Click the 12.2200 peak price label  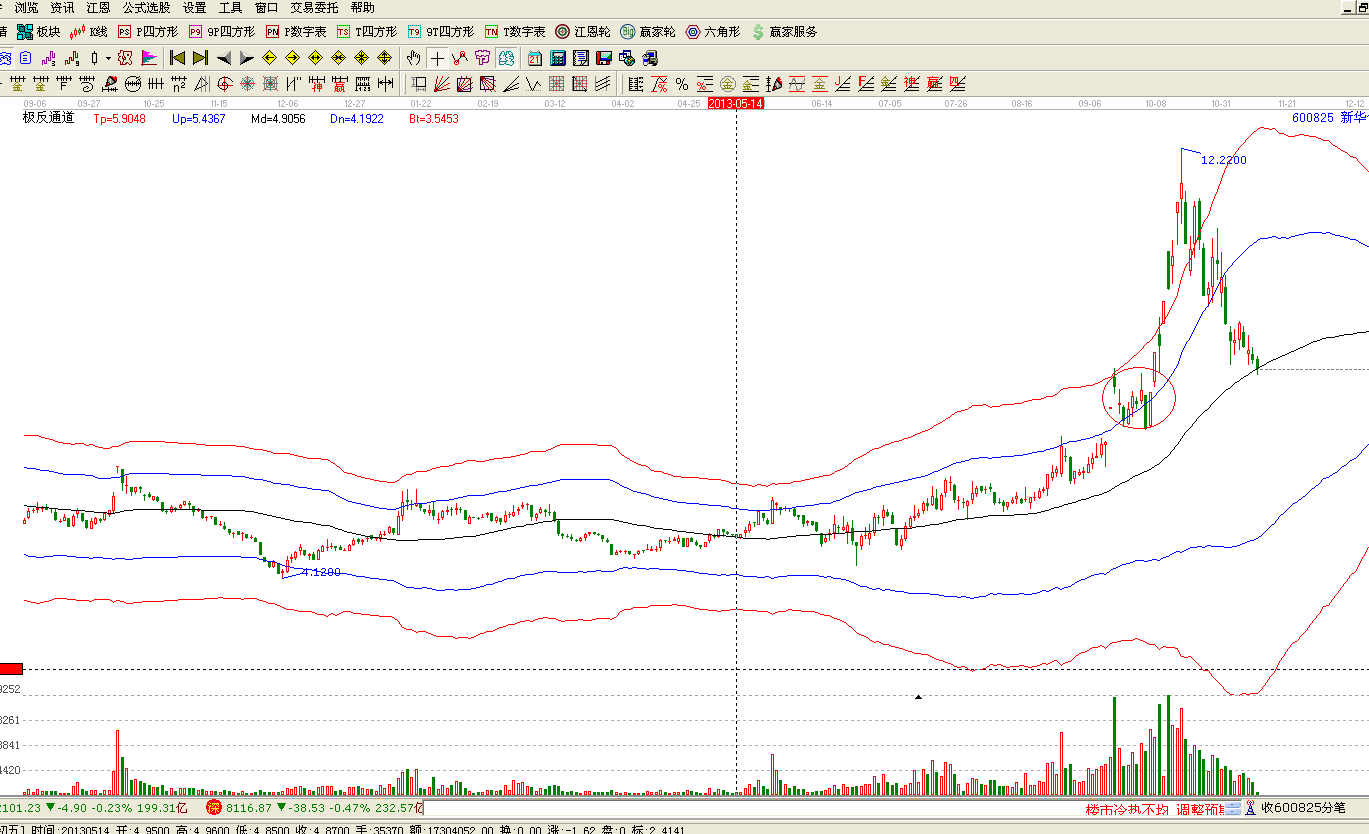coord(1223,159)
